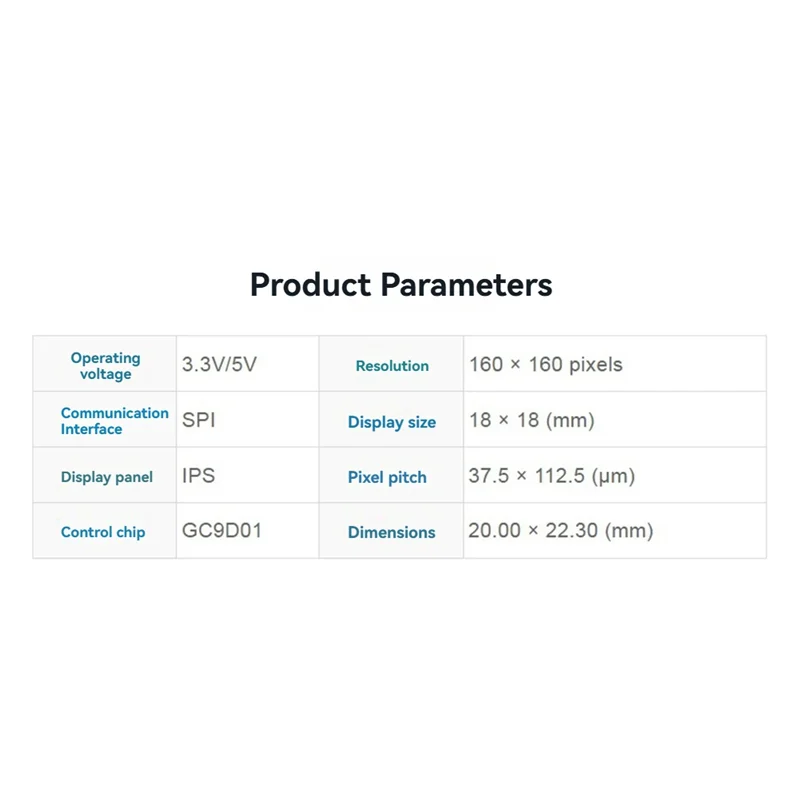This screenshot has height=800, width=800.
Task: Select the 'Pixel pitch' label
Action: pyautogui.click(x=387, y=477)
